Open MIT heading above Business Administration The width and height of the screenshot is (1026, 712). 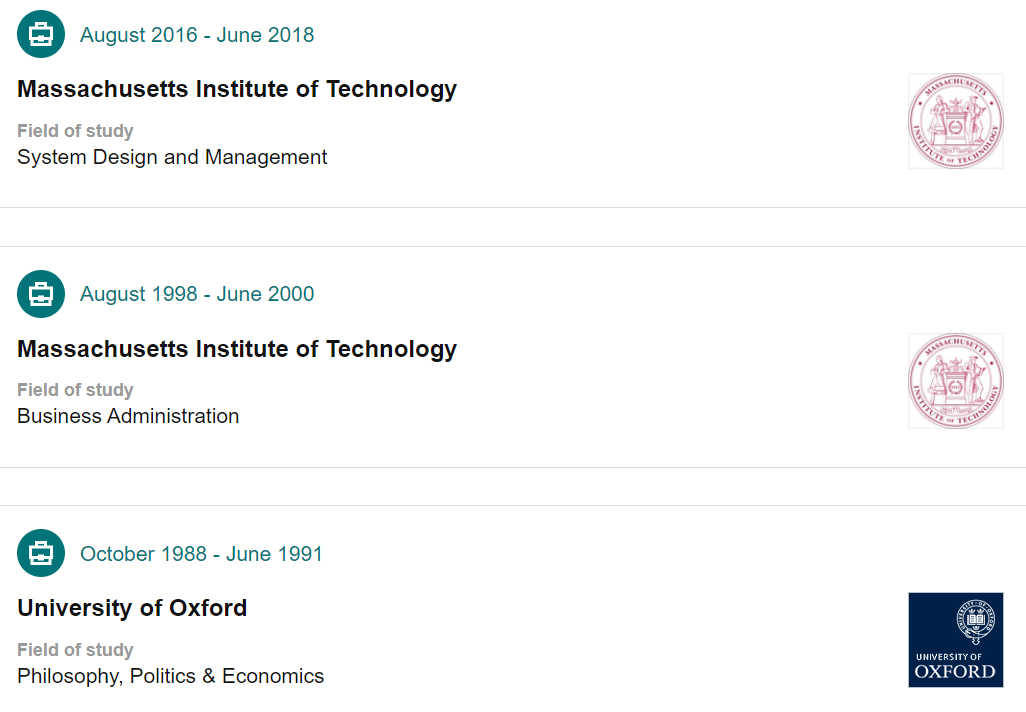click(x=237, y=349)
